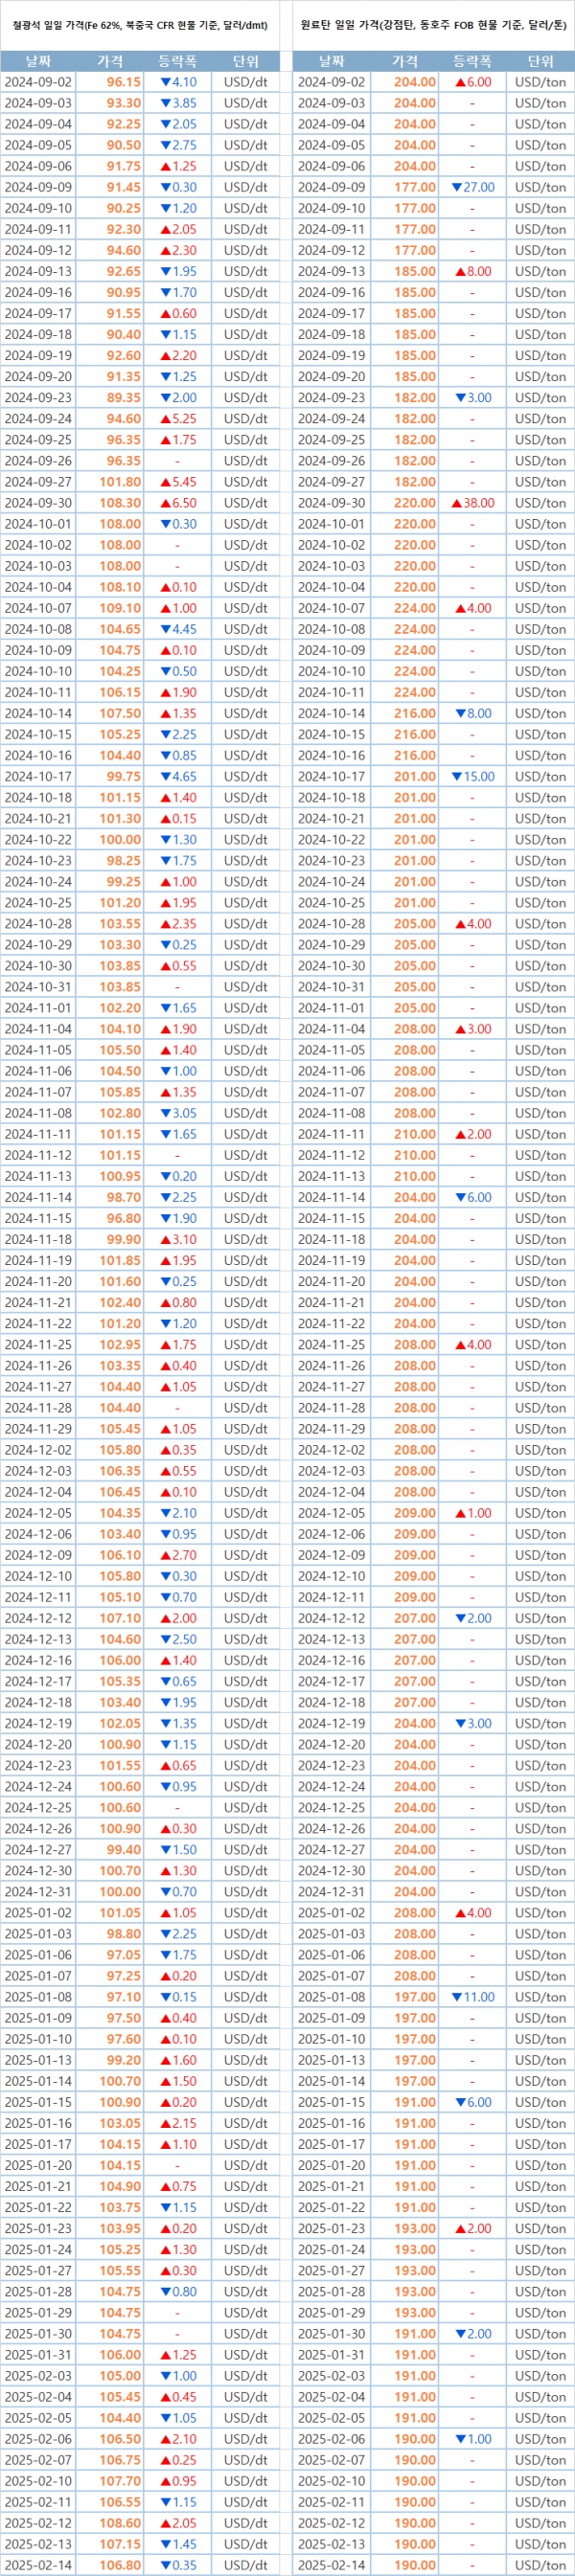
Task: Click the 날짜 header of the iron ore table
Action: pyautogui.click(x=38, y=61)
